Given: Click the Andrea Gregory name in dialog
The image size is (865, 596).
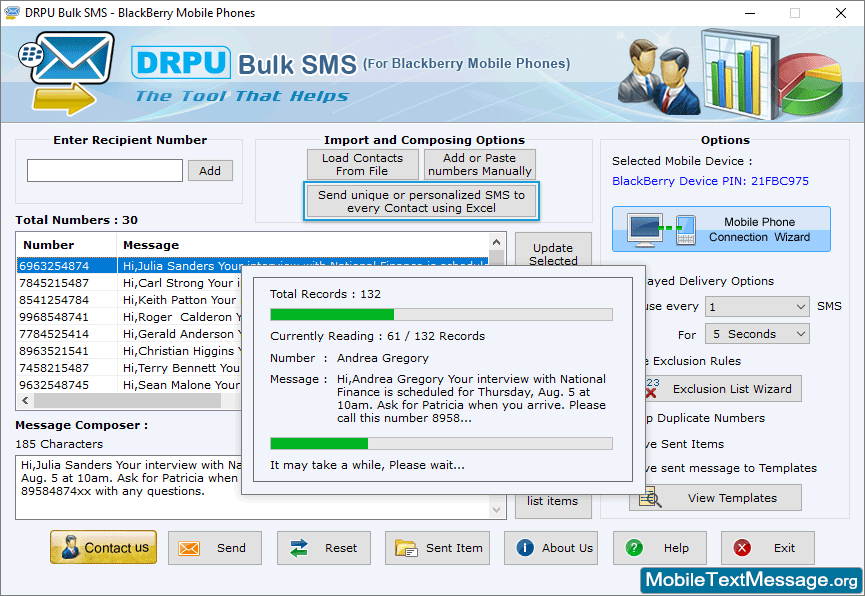Looking at the screenshot, I should (383, 358).
